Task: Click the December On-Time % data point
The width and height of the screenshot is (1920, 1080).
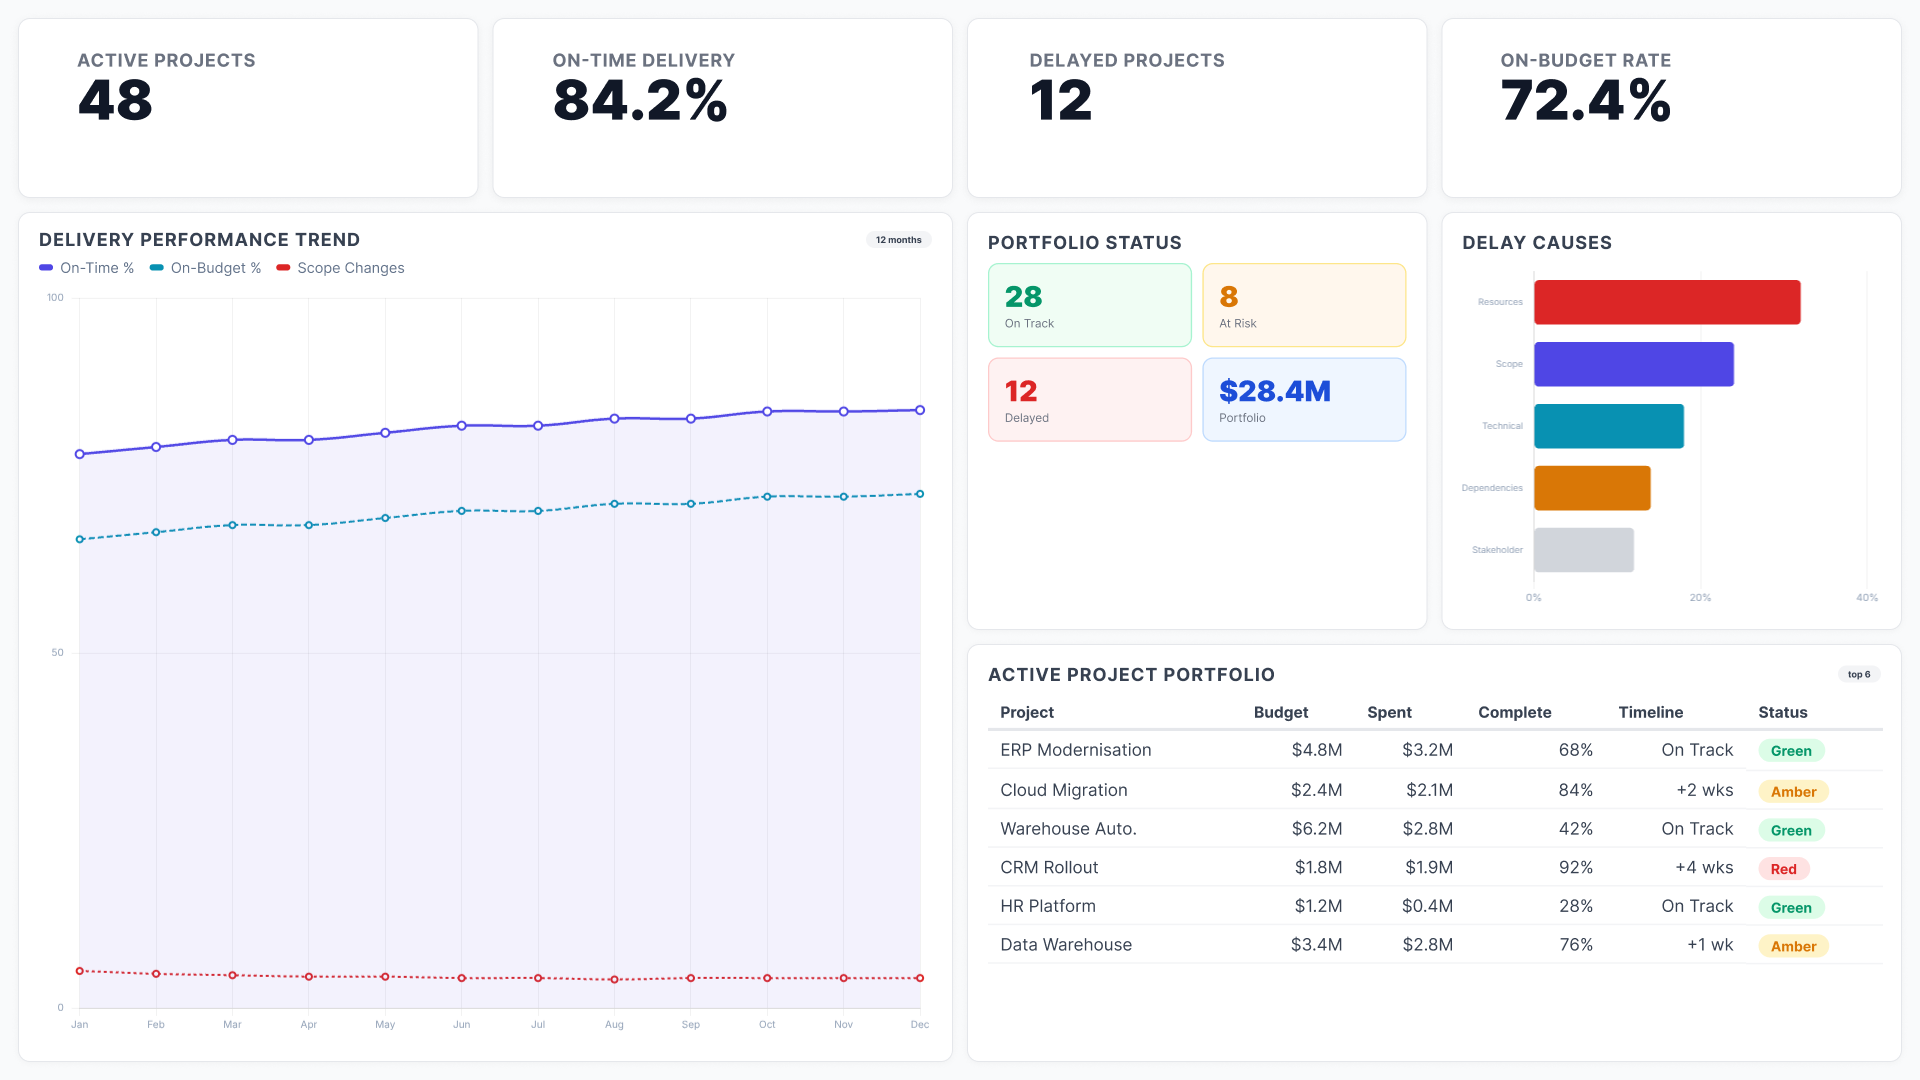Action: tap(920, 410)
